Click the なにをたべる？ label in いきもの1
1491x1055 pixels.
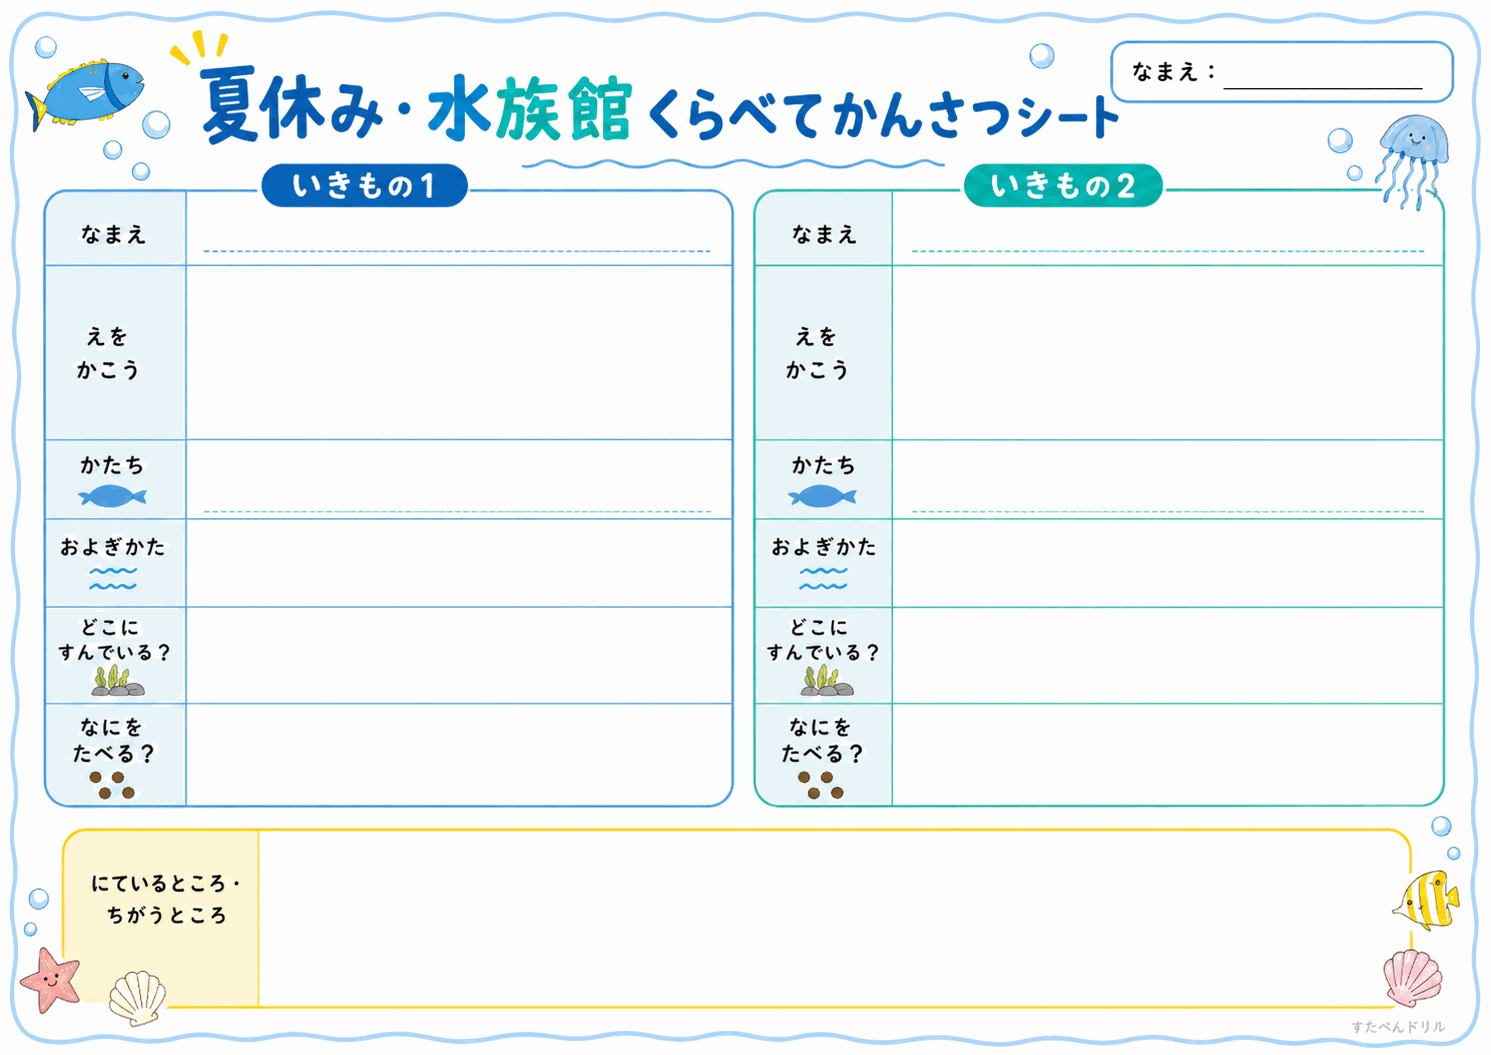tap(113, 740)
